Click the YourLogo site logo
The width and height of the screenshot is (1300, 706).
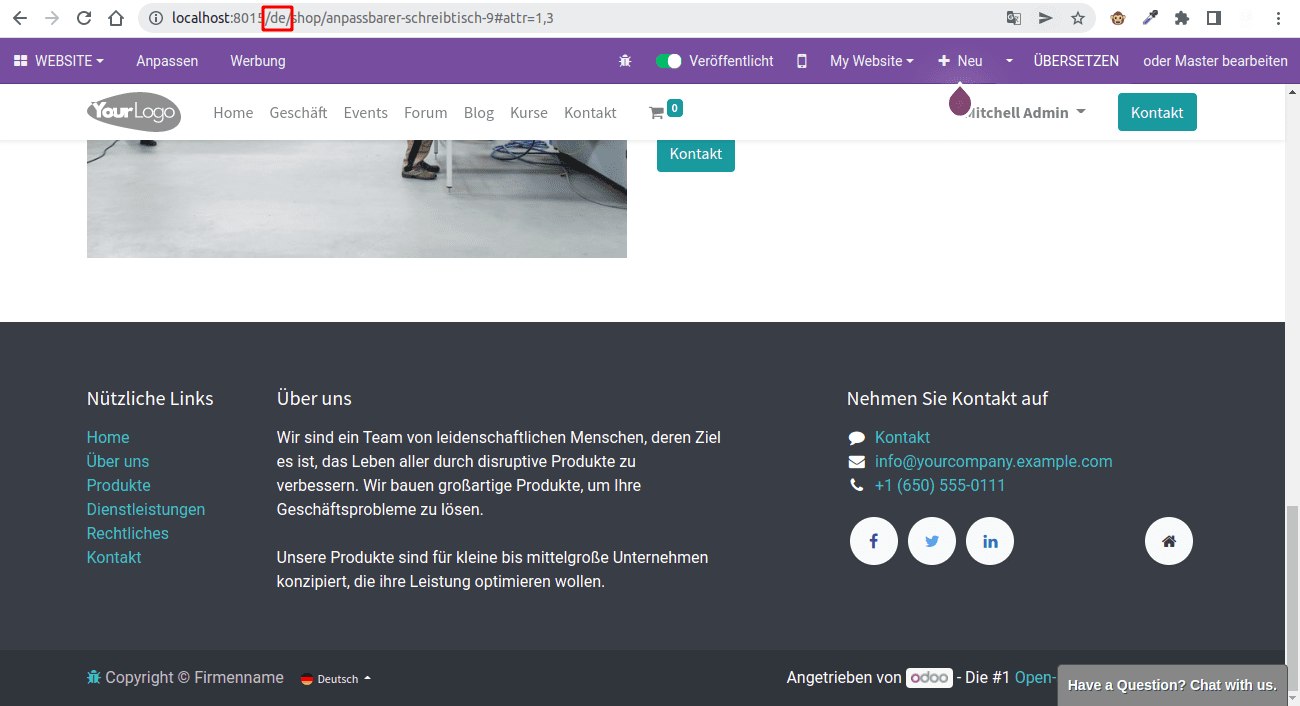point(134,112)
